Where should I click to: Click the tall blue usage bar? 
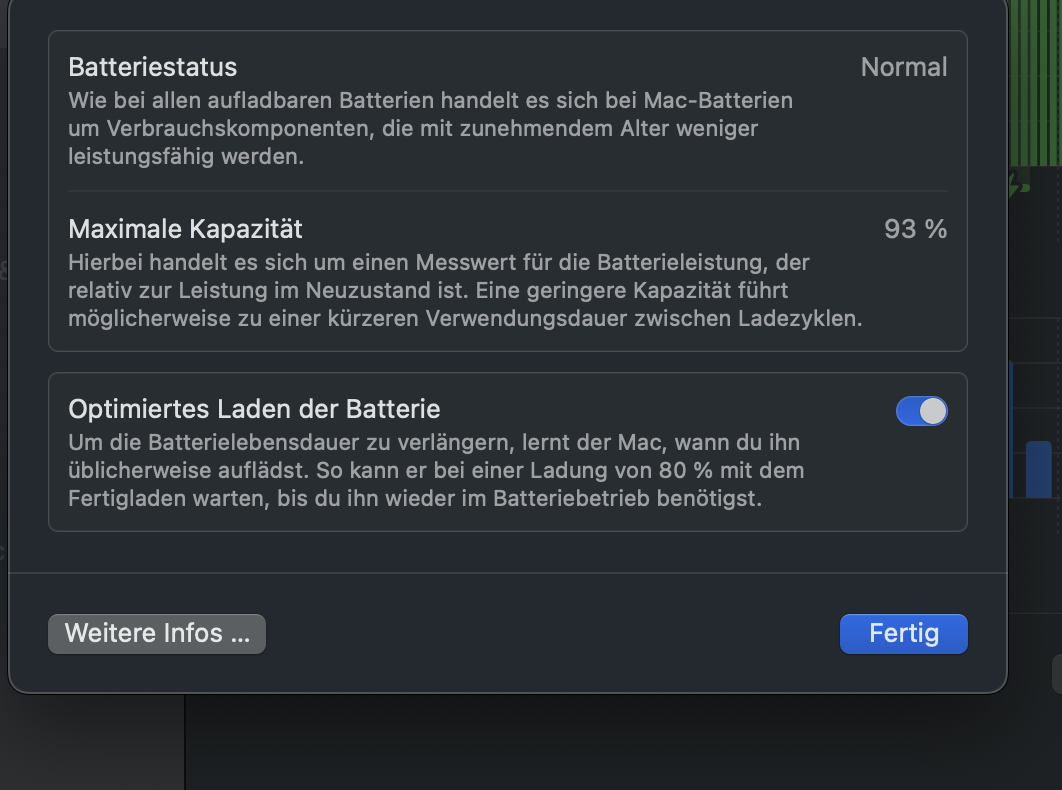tap(1011, 430)
